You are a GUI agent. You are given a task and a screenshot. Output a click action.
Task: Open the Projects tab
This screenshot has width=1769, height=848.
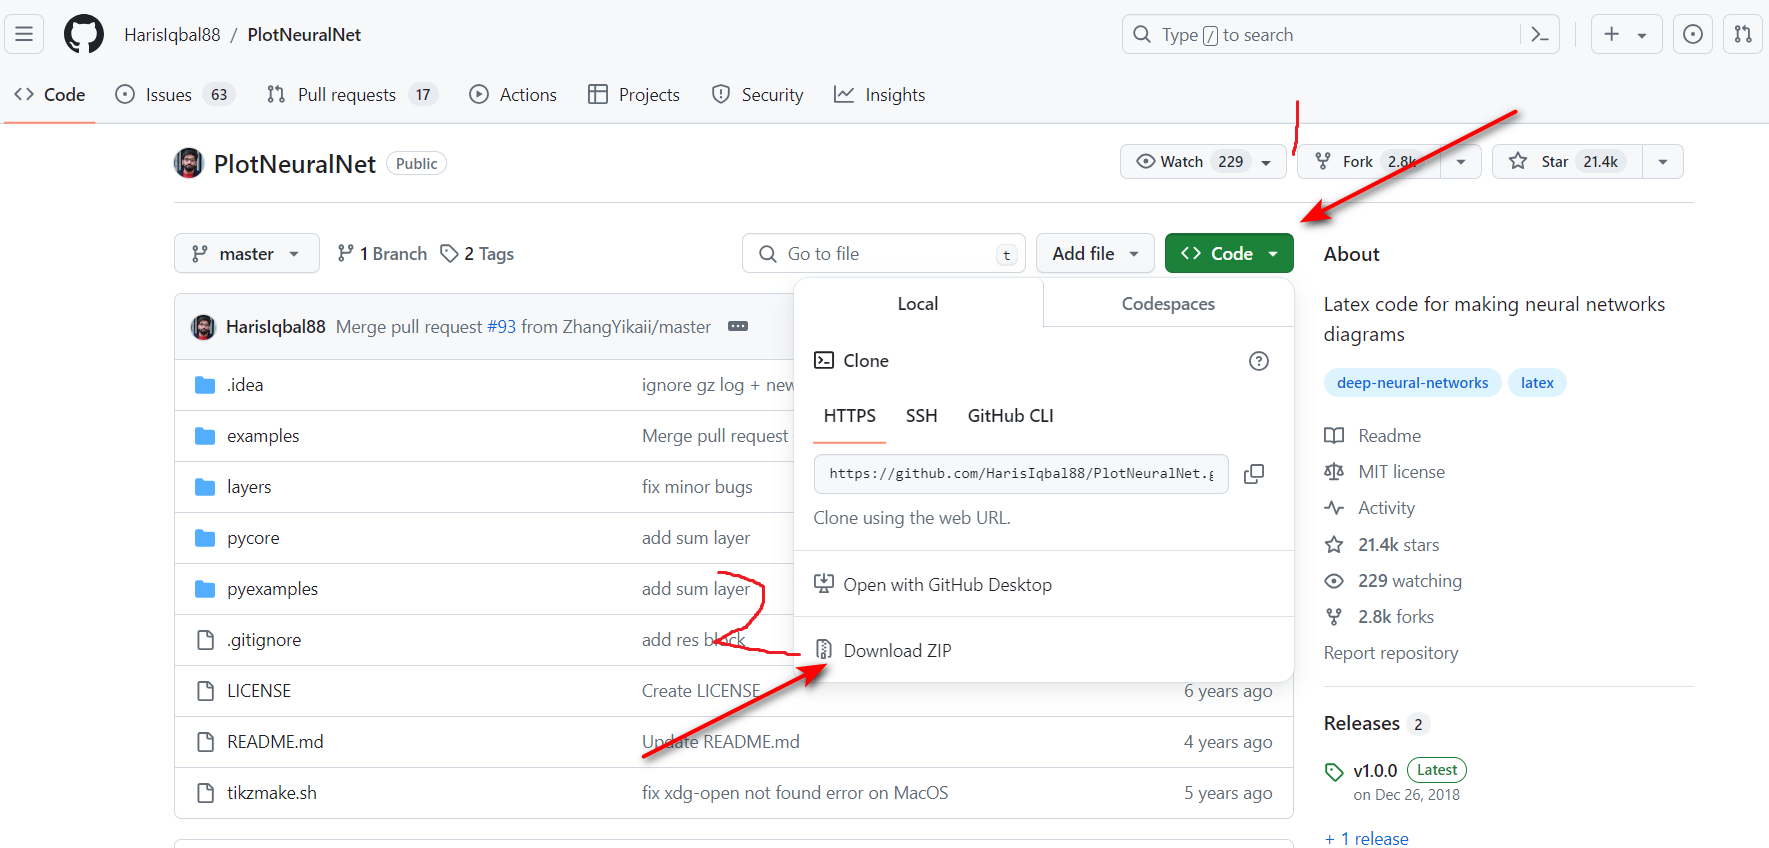coord(634,95)
